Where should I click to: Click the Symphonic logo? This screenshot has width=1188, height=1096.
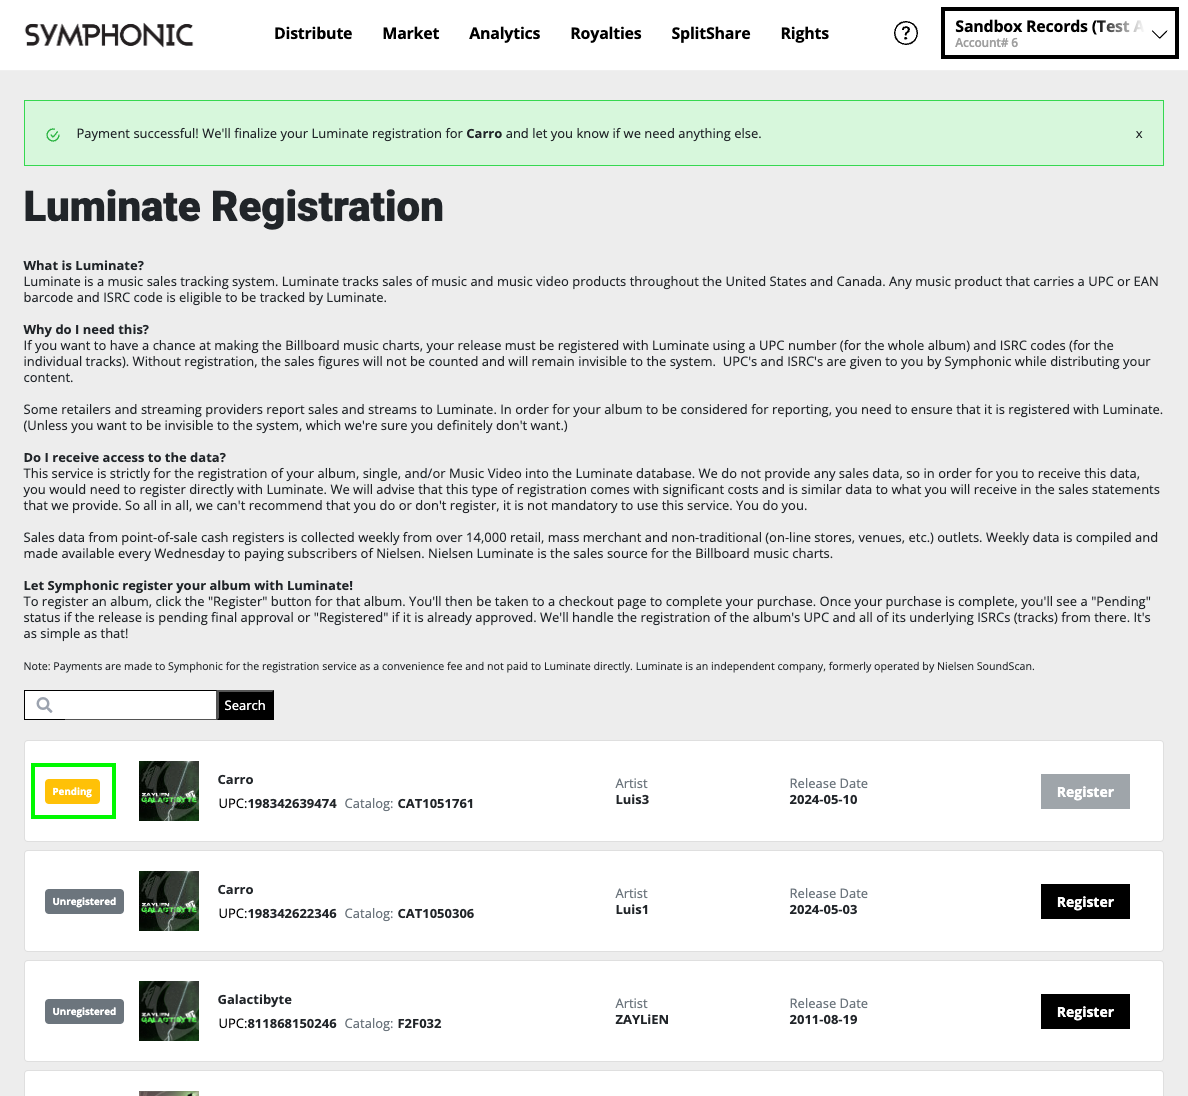109,34
